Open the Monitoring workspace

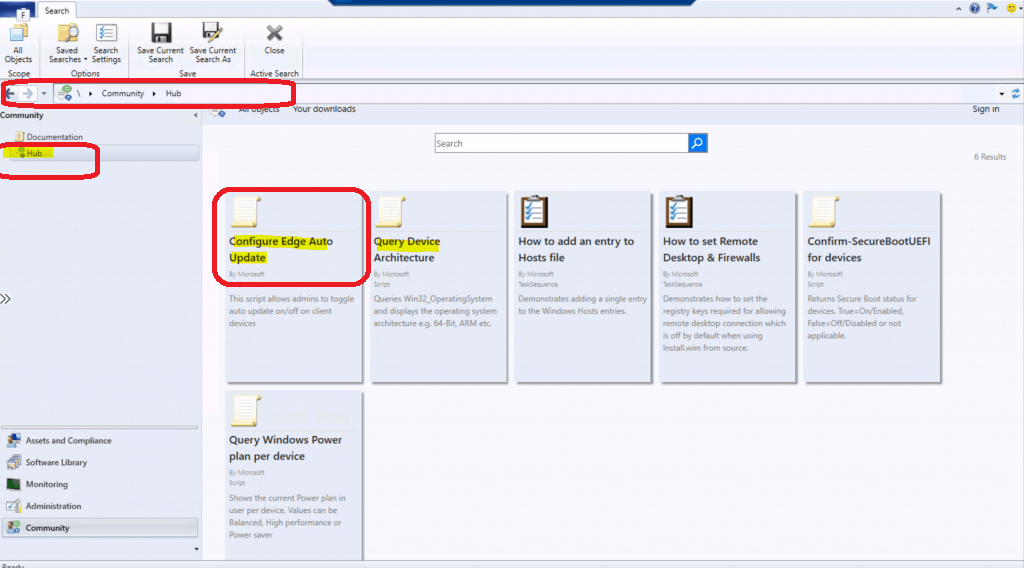pos(100,484)
